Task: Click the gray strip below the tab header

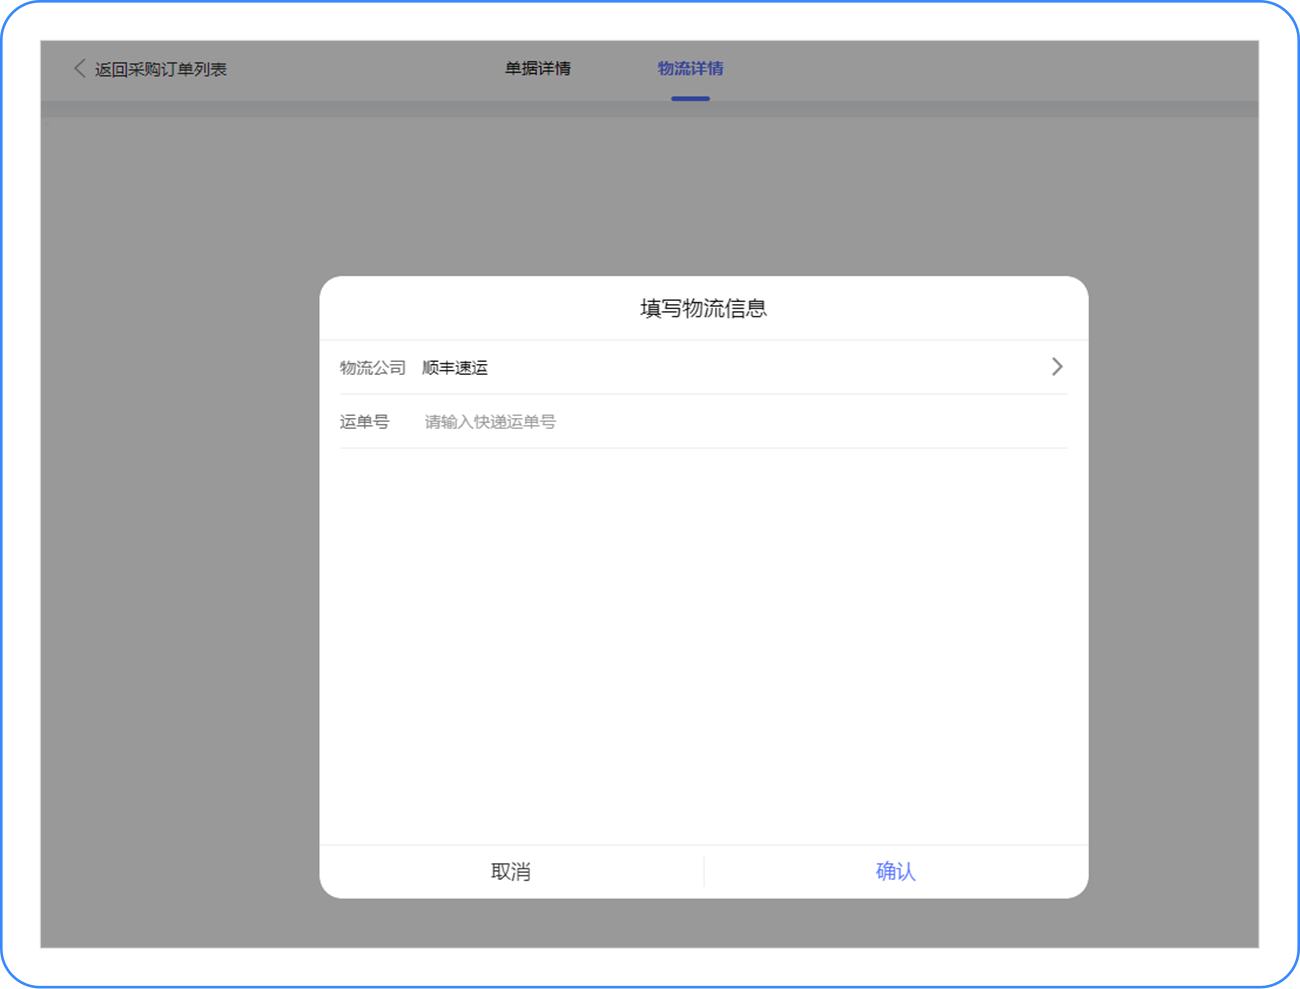Action: tap(649, 109)
